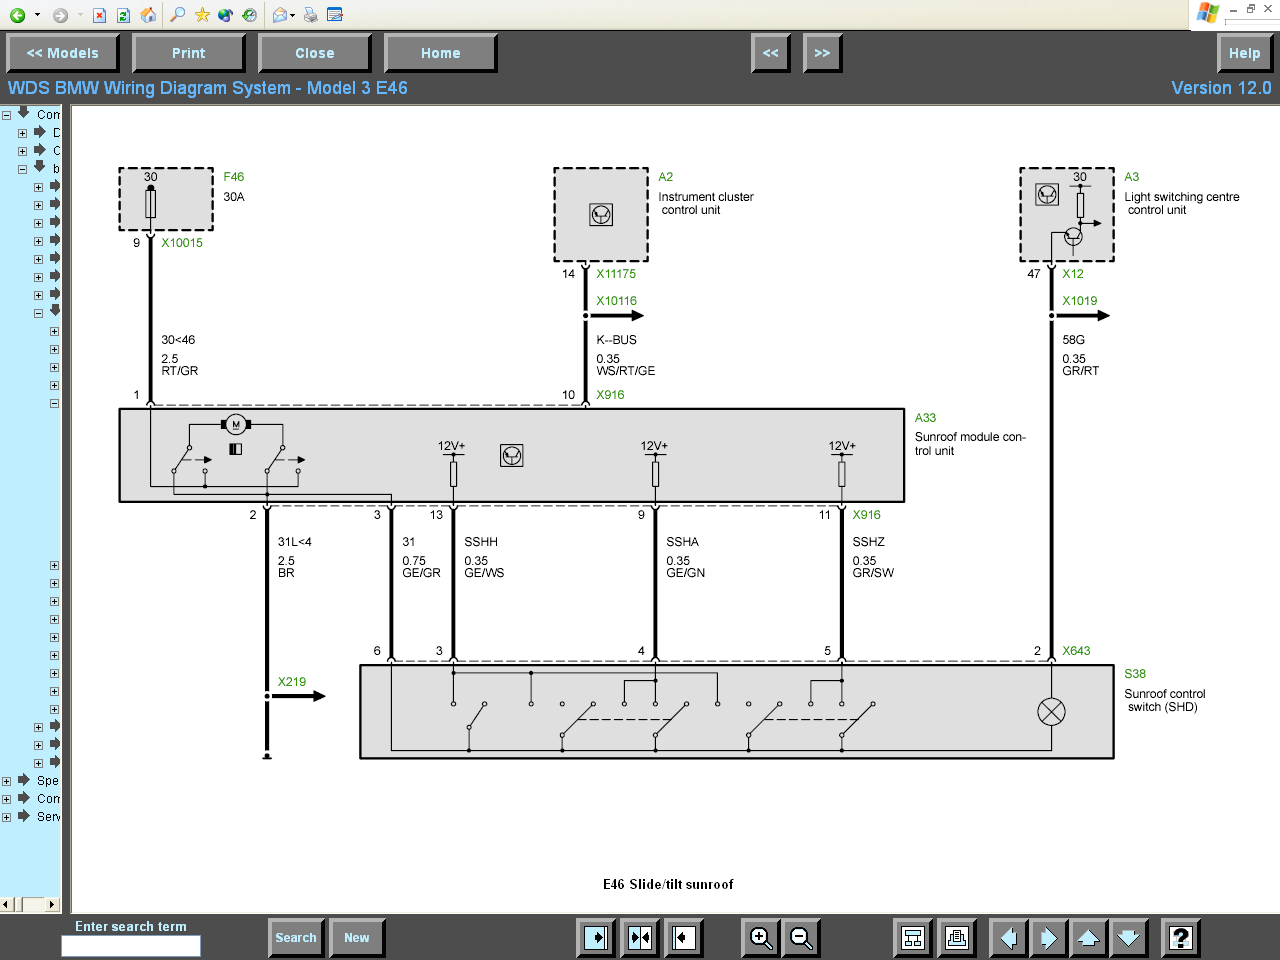Open connector X1019 link

[x=1080, y=301]
